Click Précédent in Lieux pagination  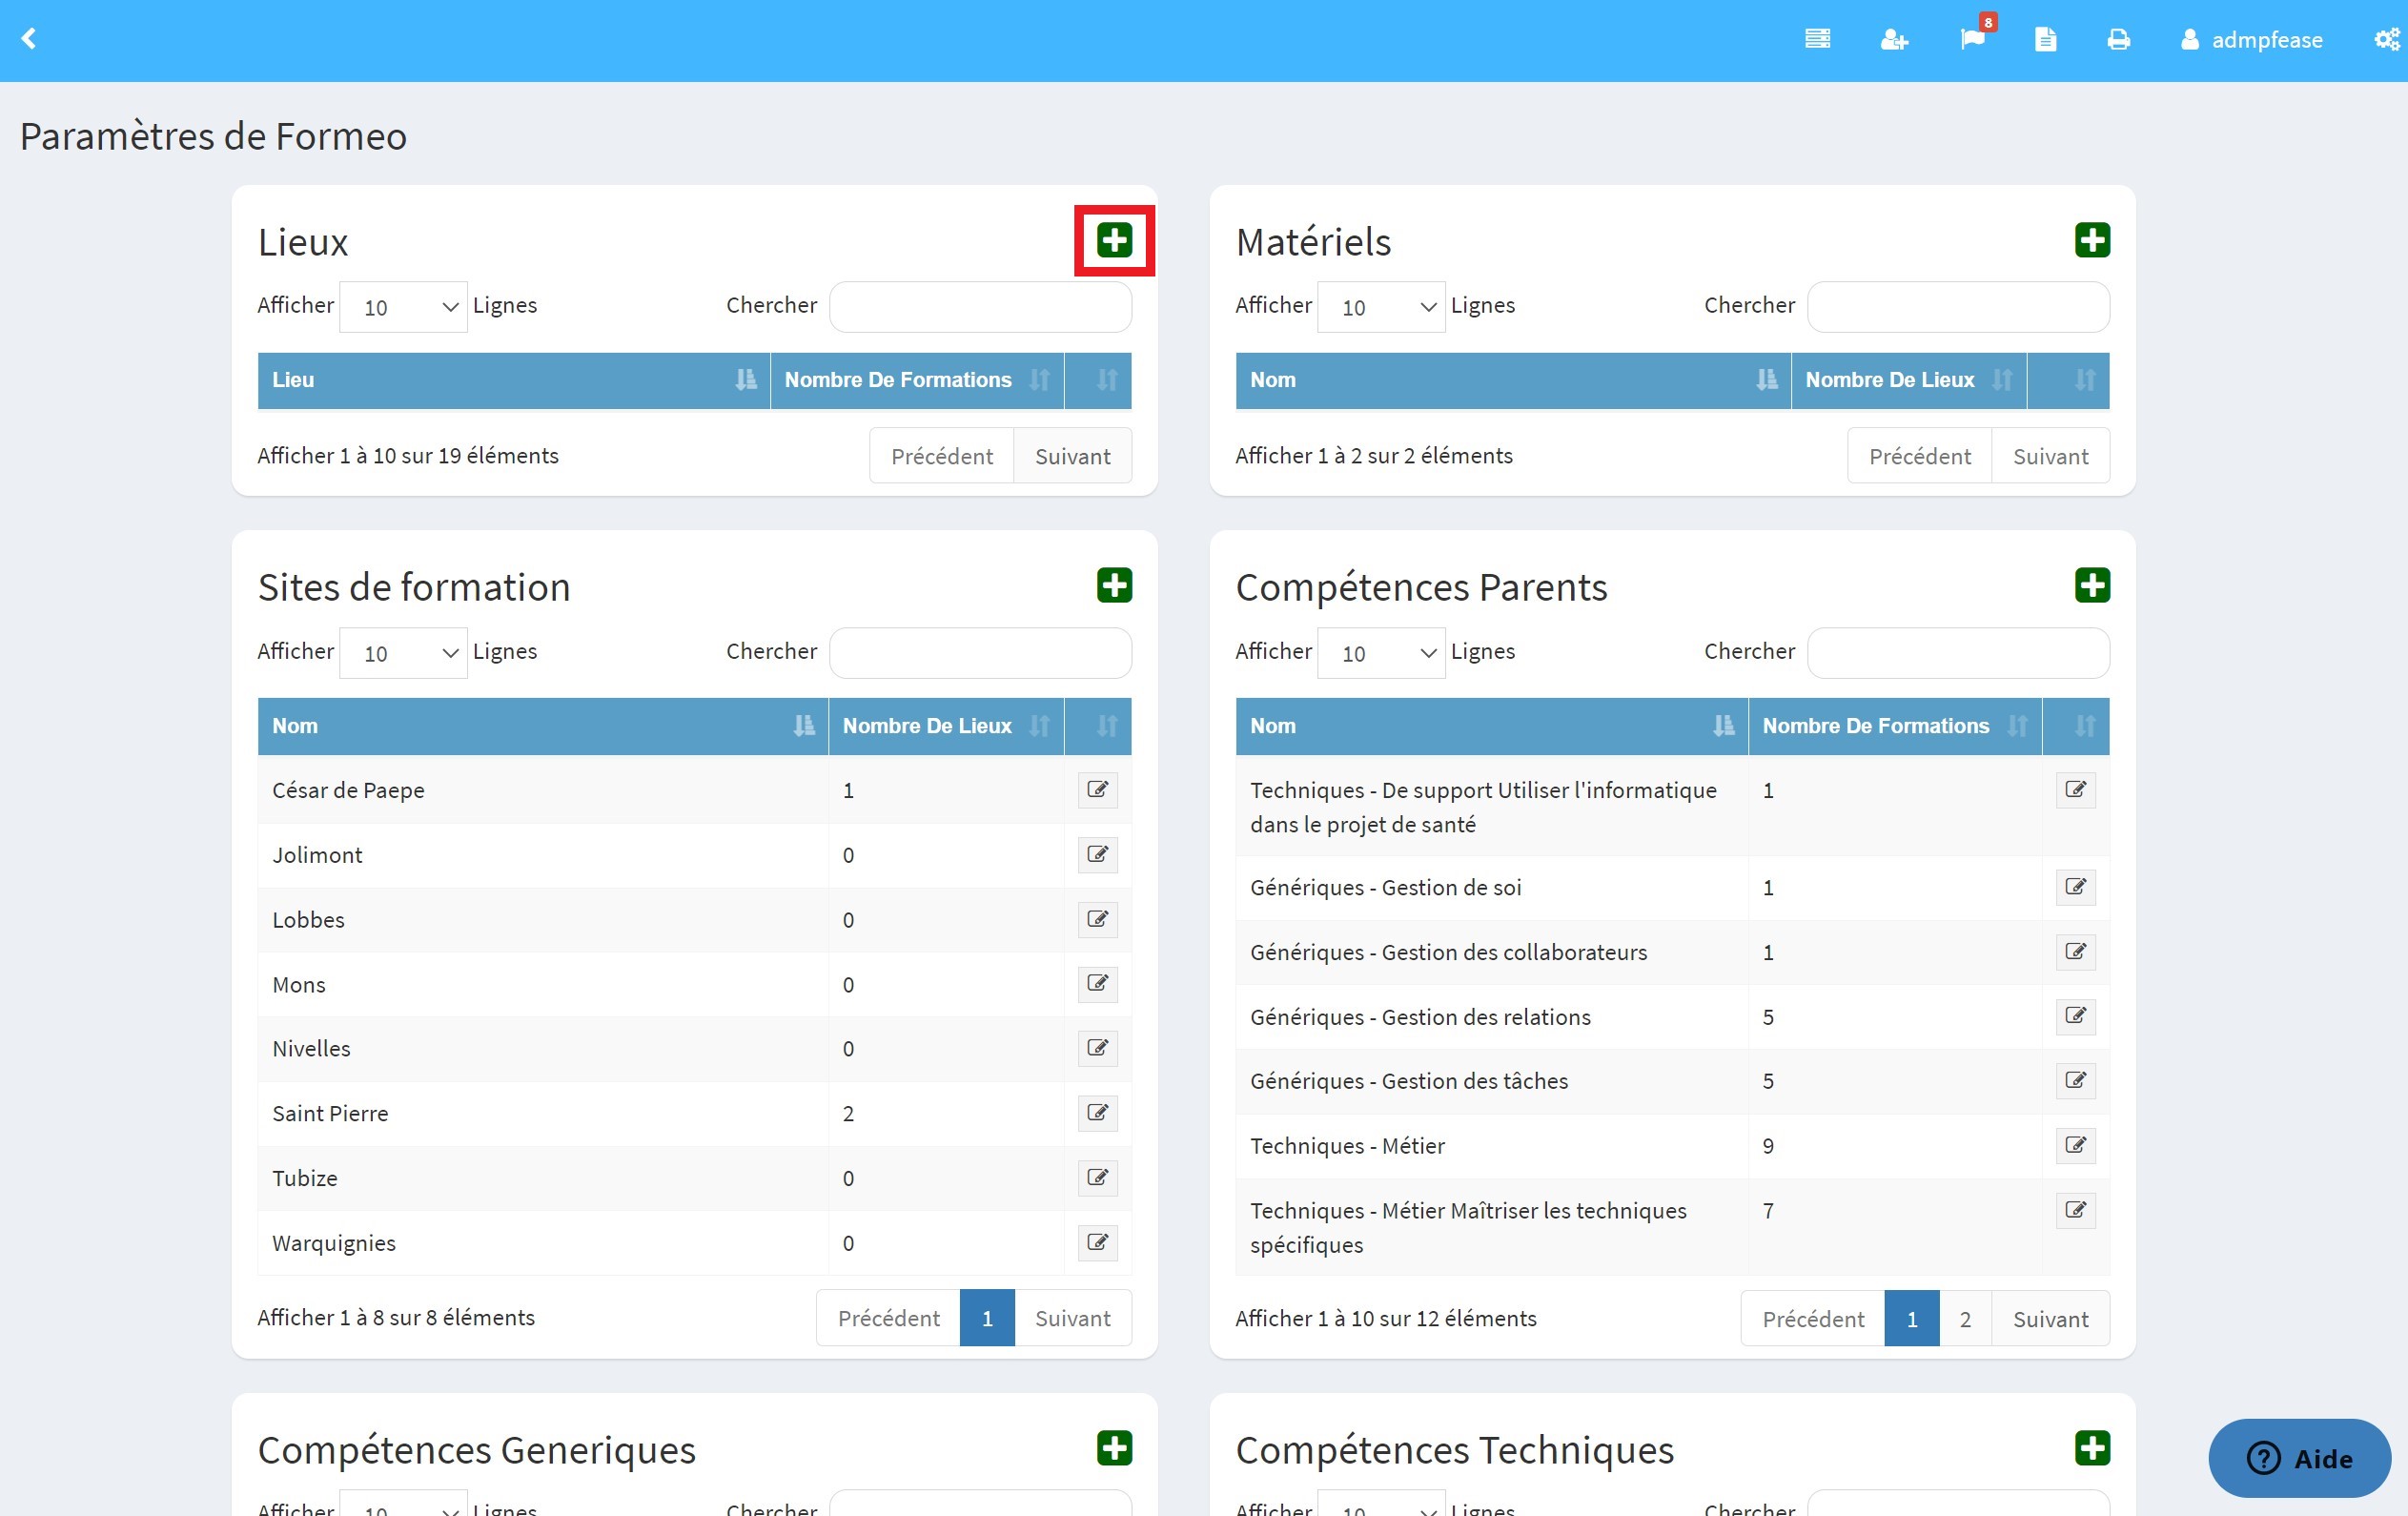[941, 456]
